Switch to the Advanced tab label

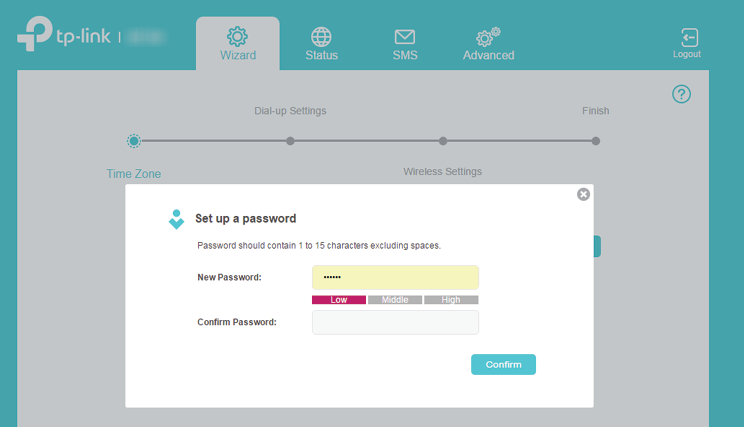pos(488,55)
